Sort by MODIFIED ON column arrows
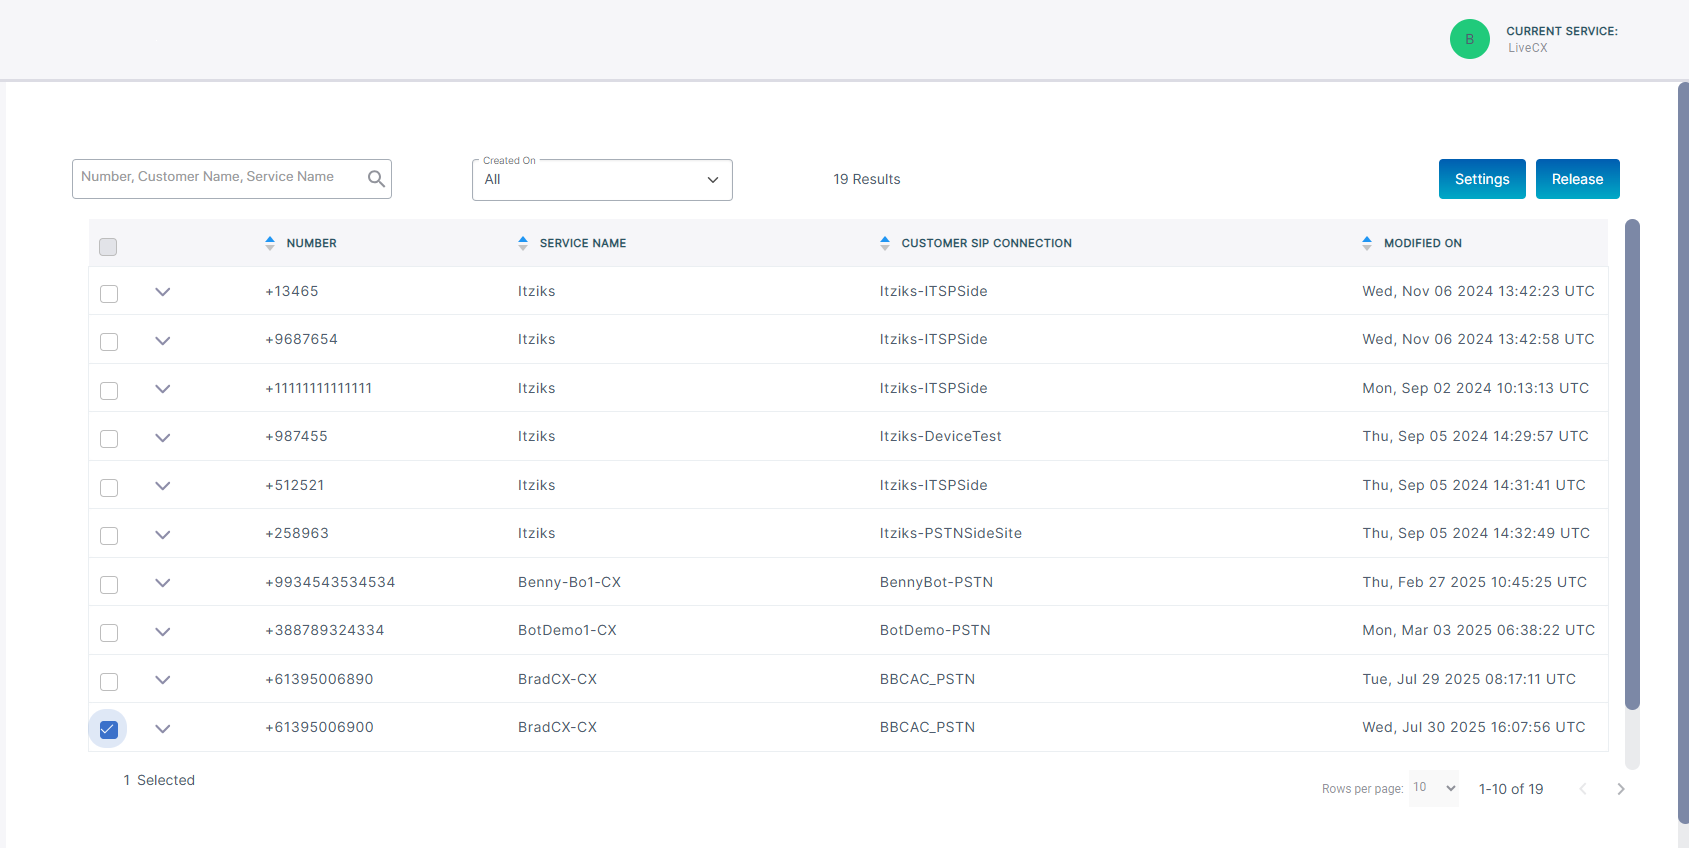1689x848 pixels. coord(1367,243)
